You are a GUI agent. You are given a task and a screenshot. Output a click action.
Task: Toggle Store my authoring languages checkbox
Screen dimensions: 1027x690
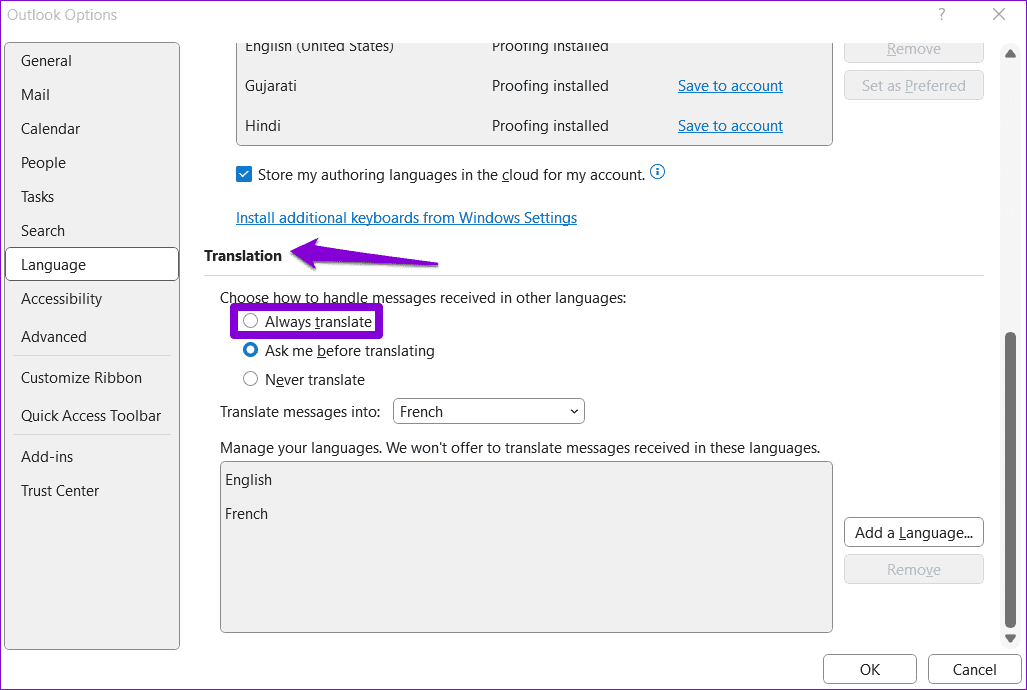pyautogui.click(x=244, y=174)
